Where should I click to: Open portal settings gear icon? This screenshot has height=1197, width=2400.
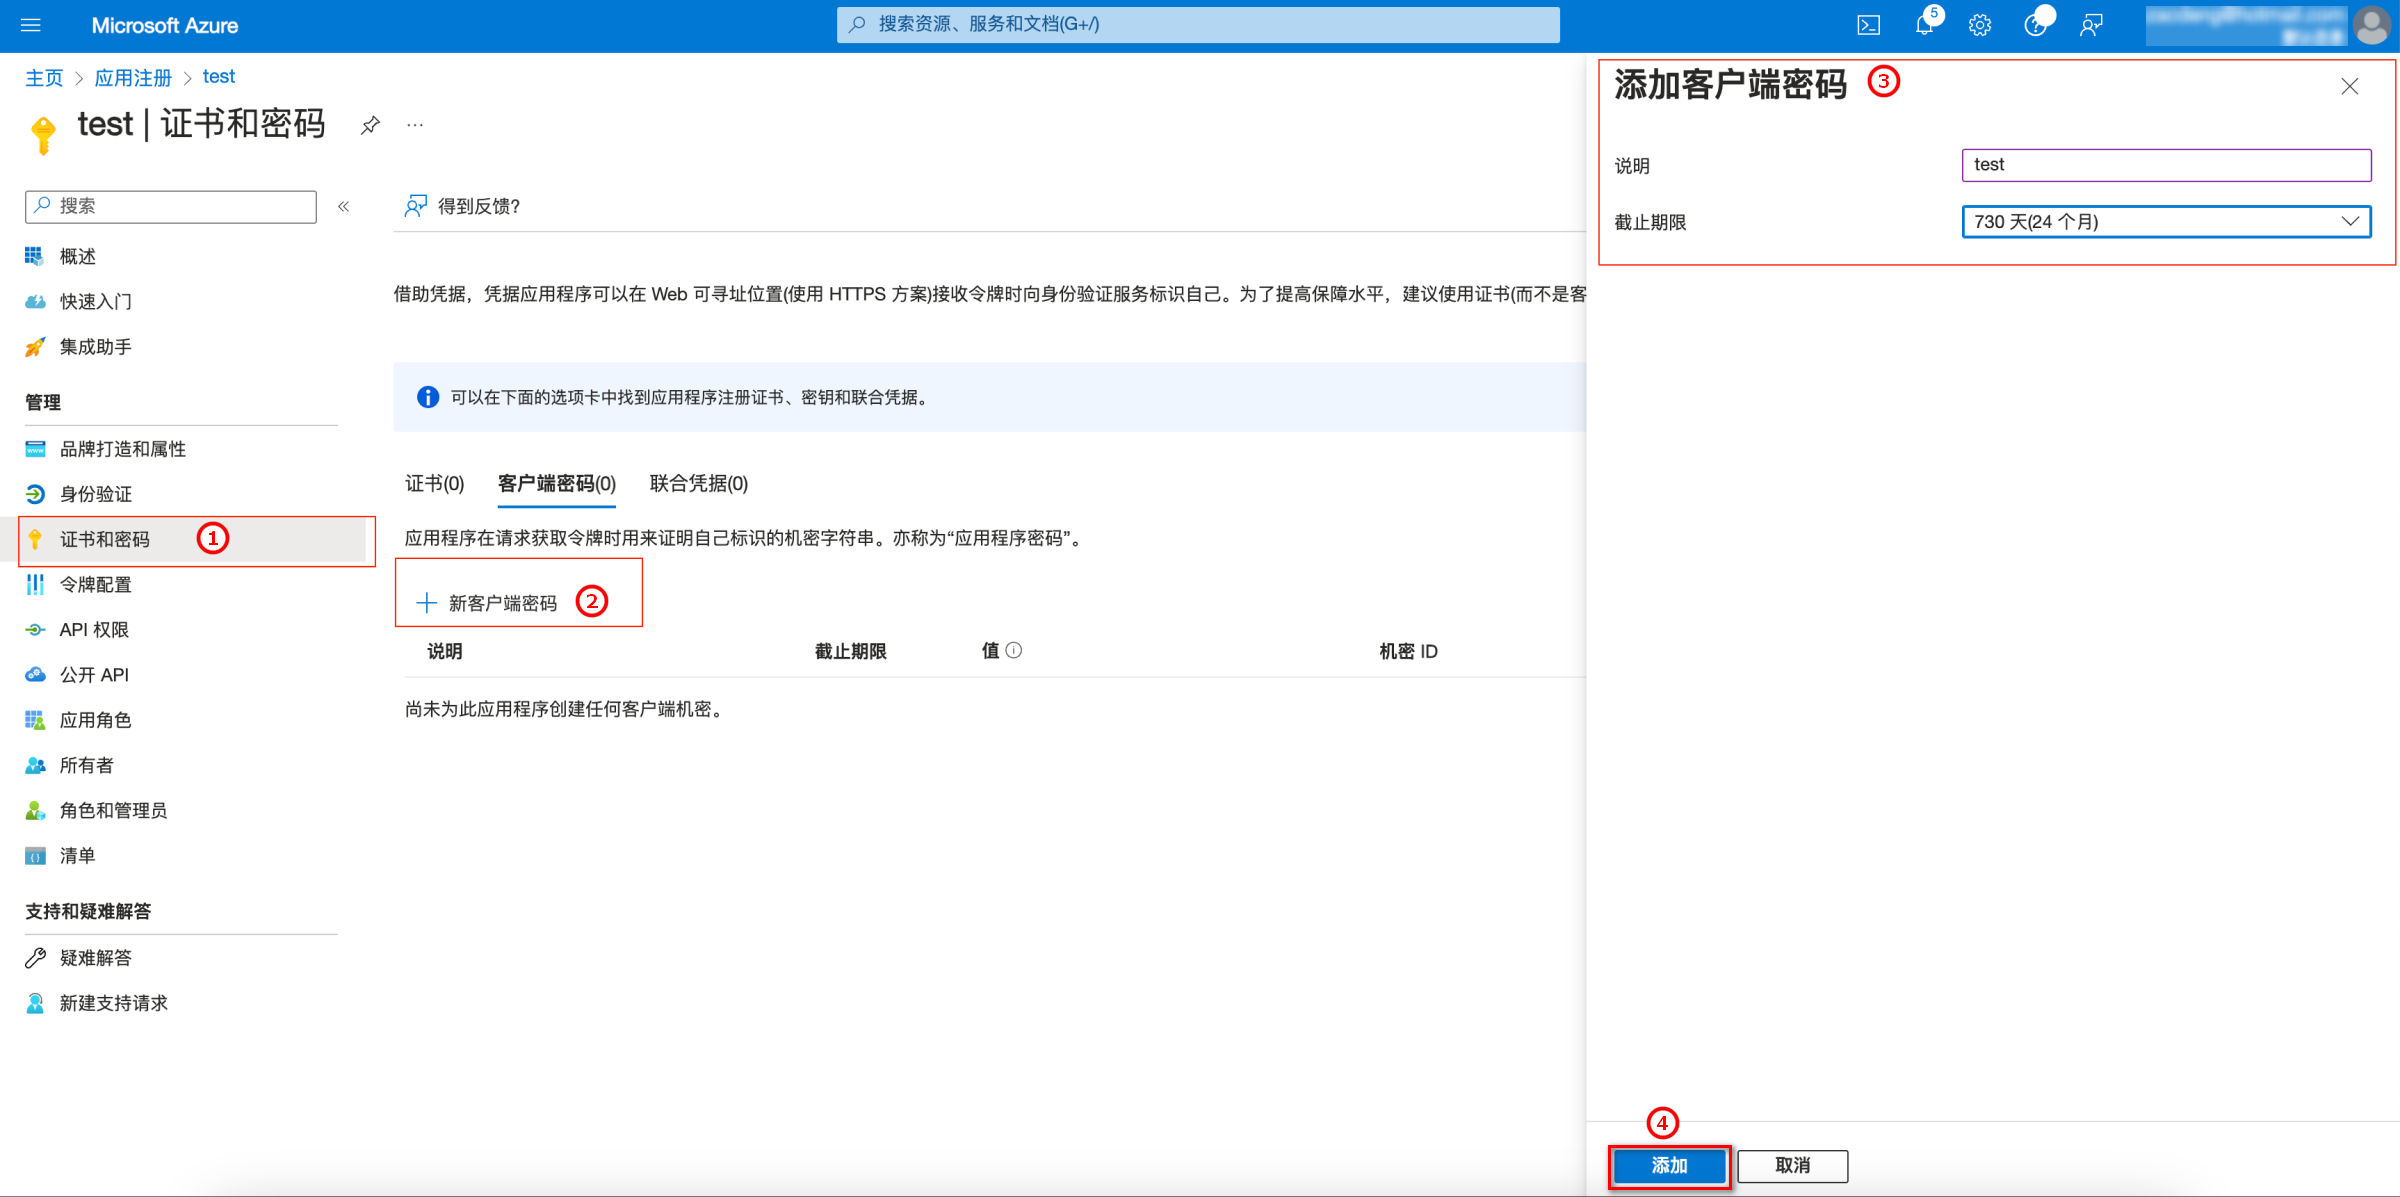(1979, 25)
